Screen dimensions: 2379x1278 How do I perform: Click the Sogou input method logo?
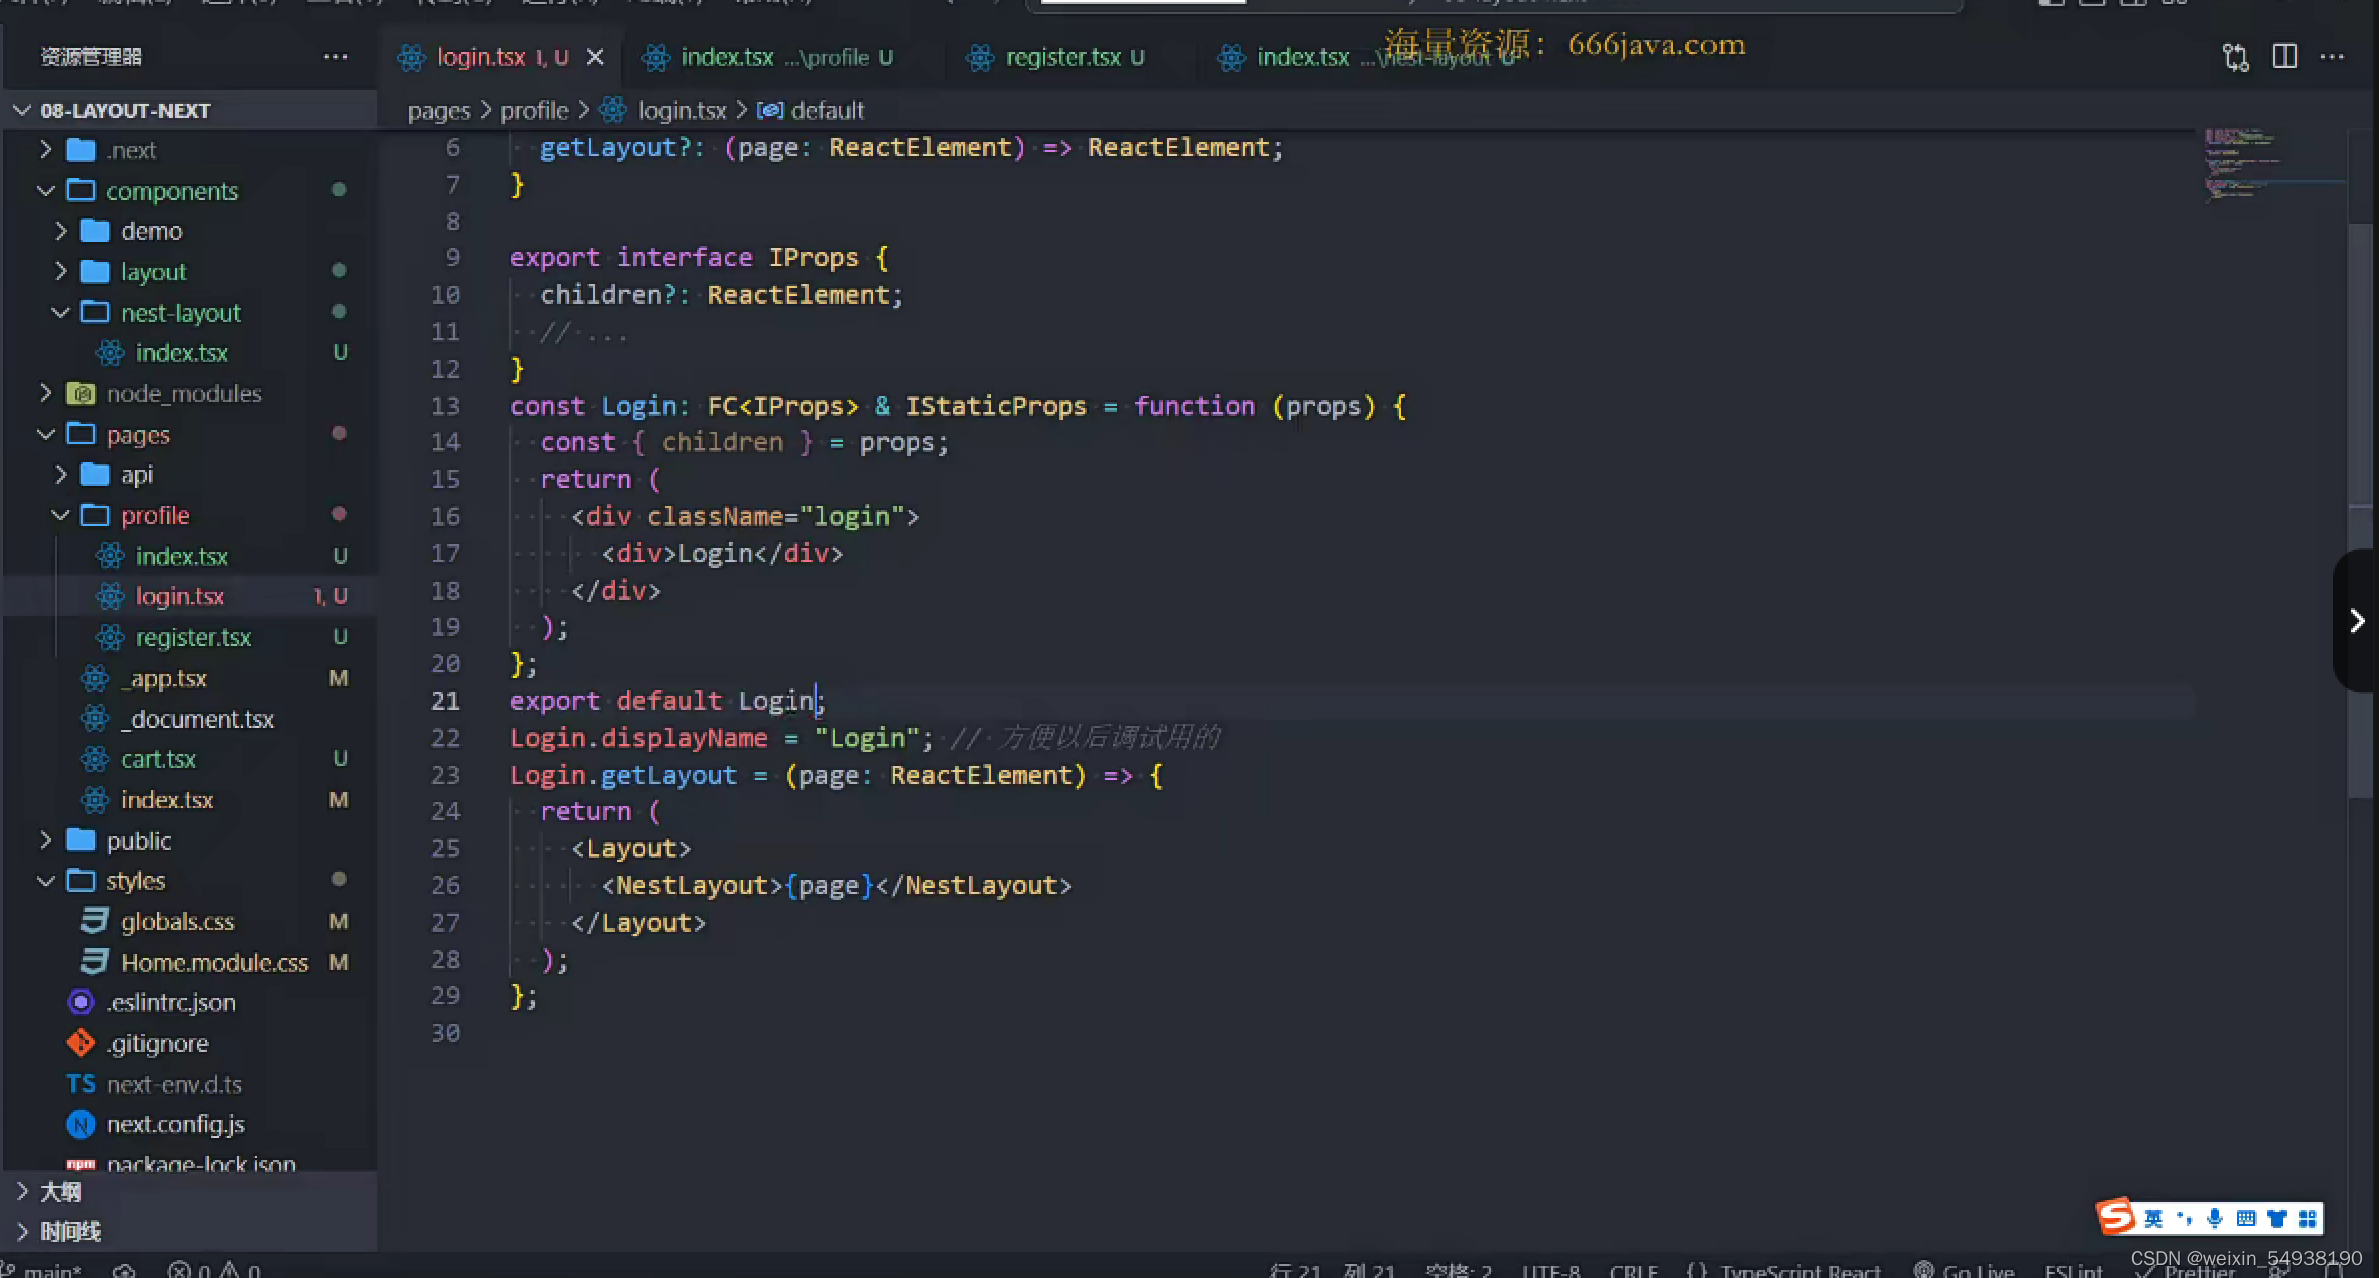point(2116,1216)
